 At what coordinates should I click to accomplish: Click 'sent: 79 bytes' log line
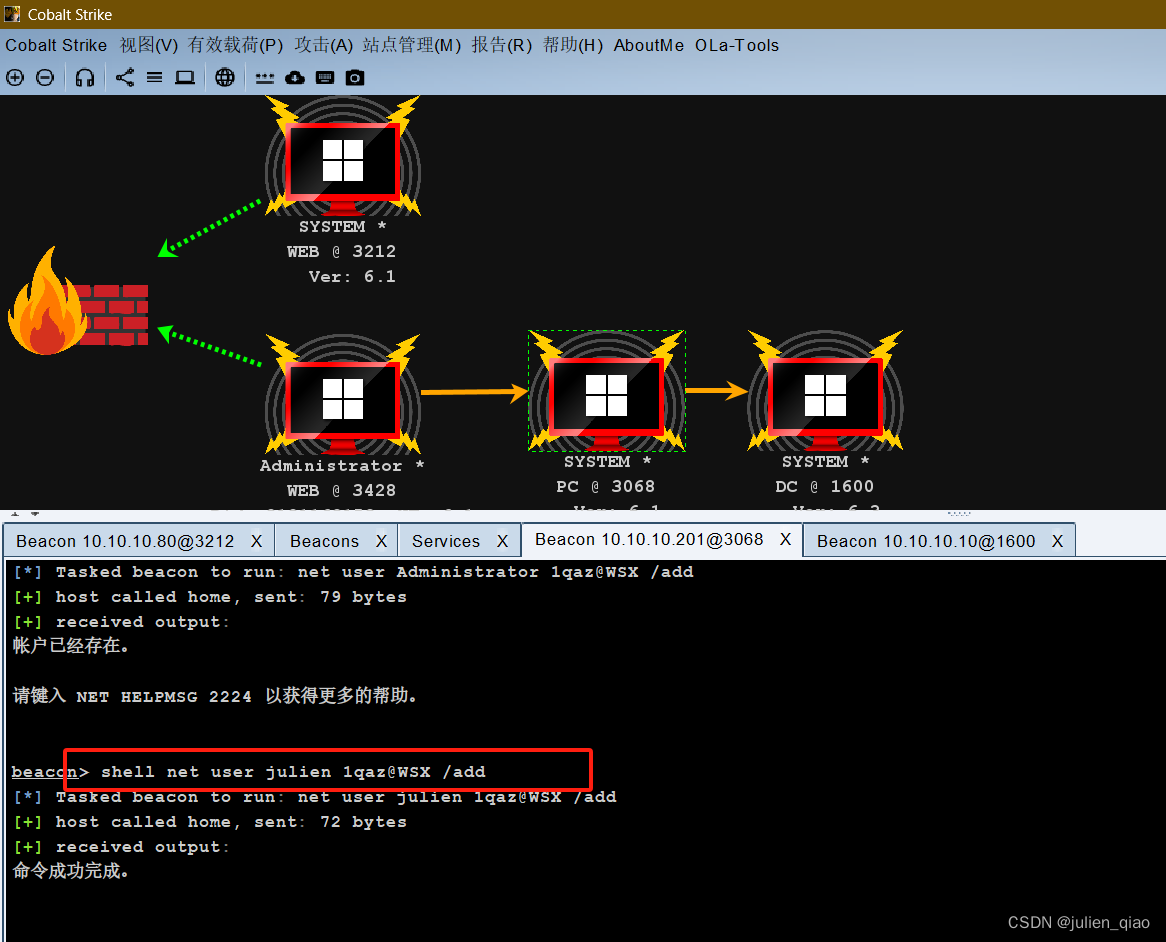tap(330, 597)
